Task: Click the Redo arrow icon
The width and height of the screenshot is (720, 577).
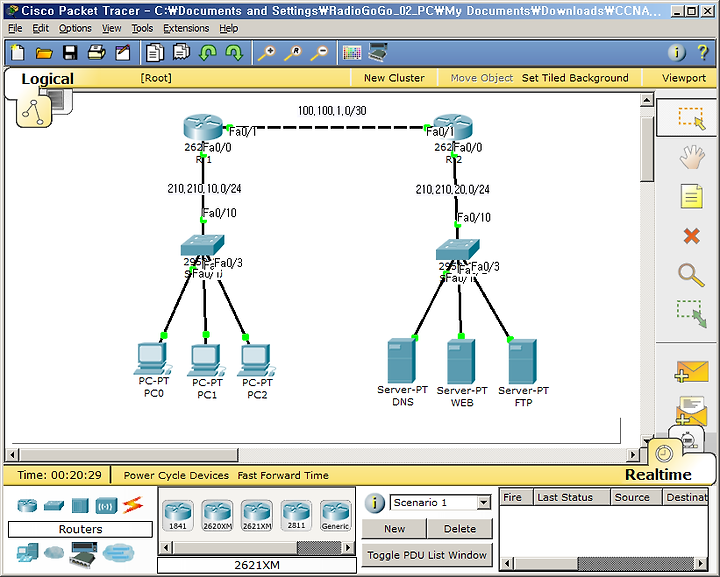Action: click(x=234, y=53)
